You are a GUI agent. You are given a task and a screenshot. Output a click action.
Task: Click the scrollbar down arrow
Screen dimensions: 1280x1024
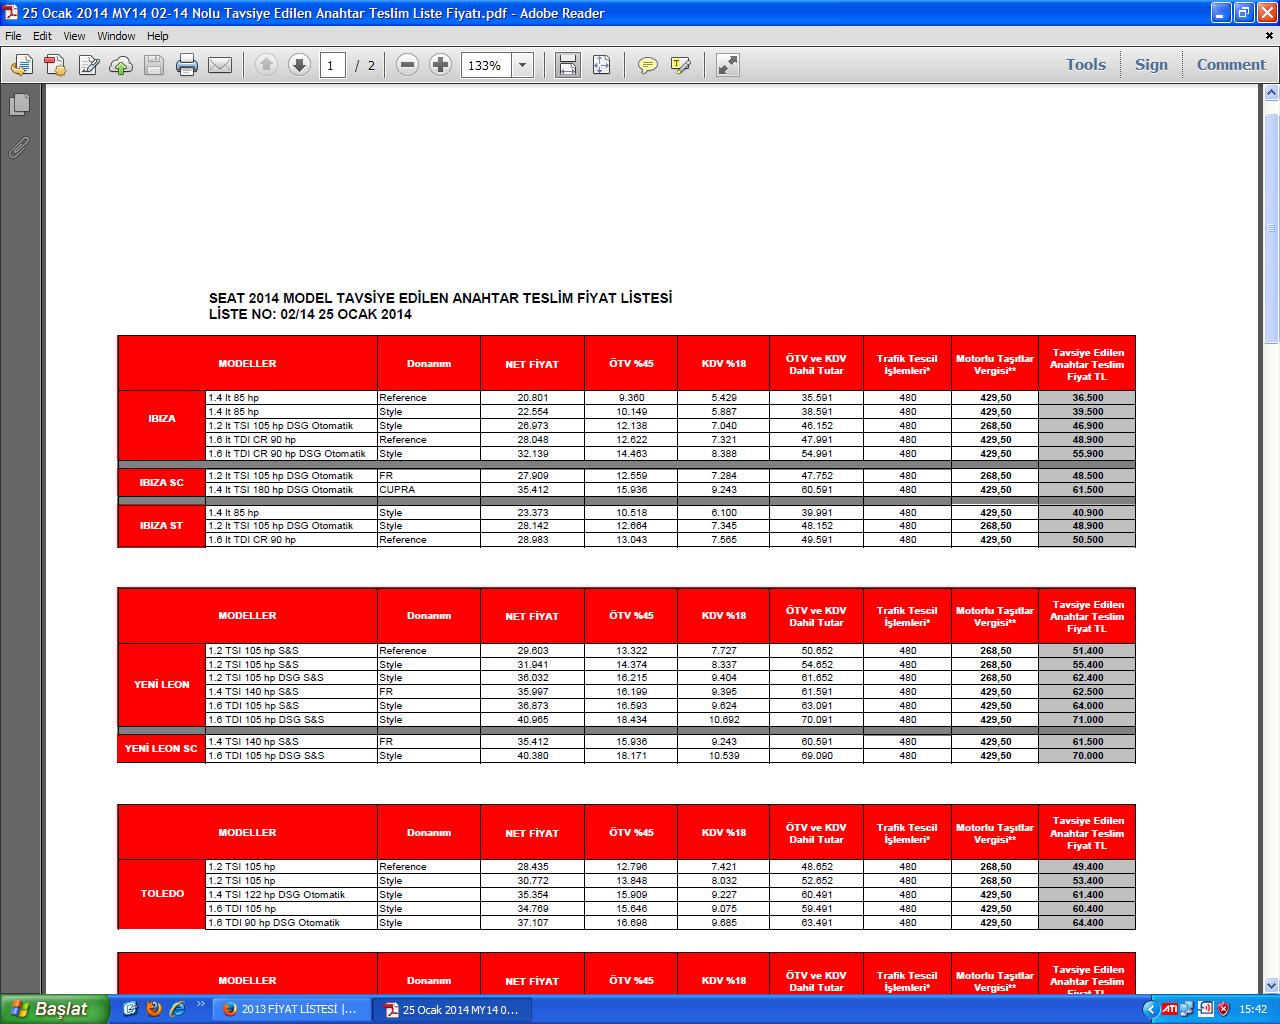1271,986
